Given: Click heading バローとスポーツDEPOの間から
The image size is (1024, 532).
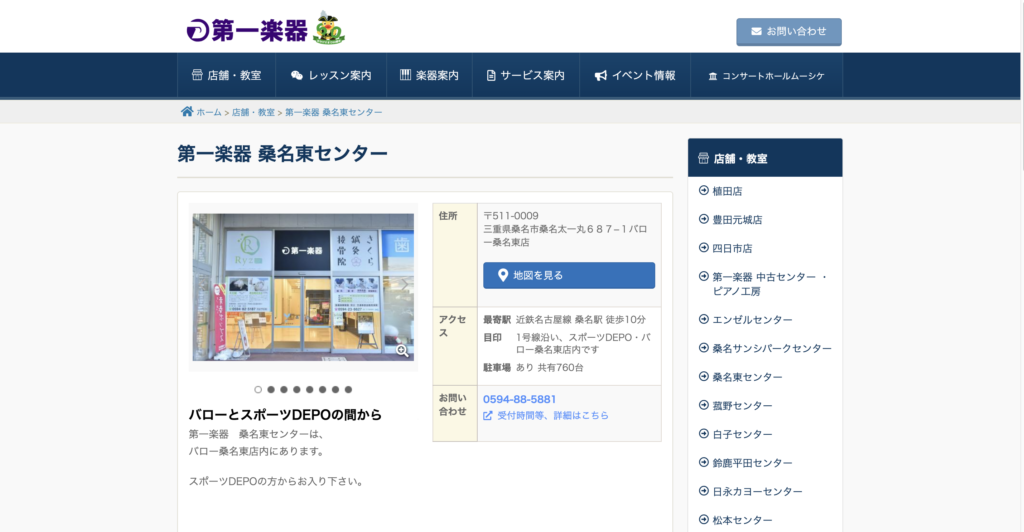Looking at the screenshot, I should click(x=285, y=415).
